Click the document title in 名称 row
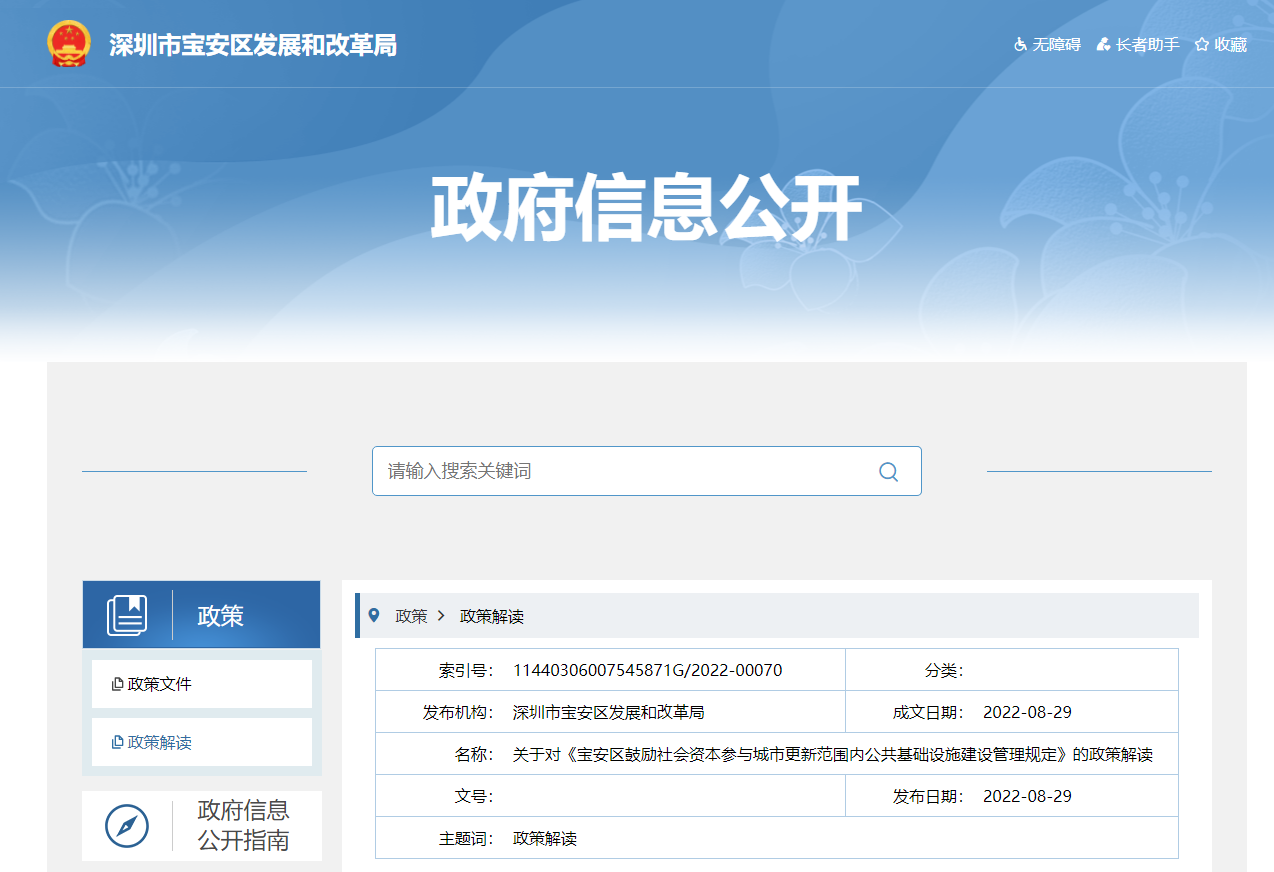This screenshot has height=872, width=1274. (x=832, y=754)
